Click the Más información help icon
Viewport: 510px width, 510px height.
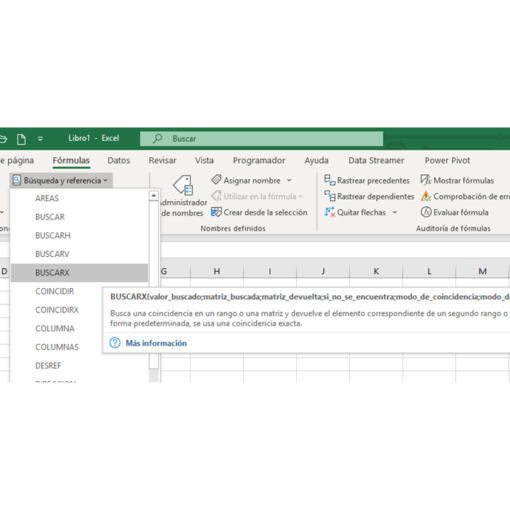pos(115,343)
